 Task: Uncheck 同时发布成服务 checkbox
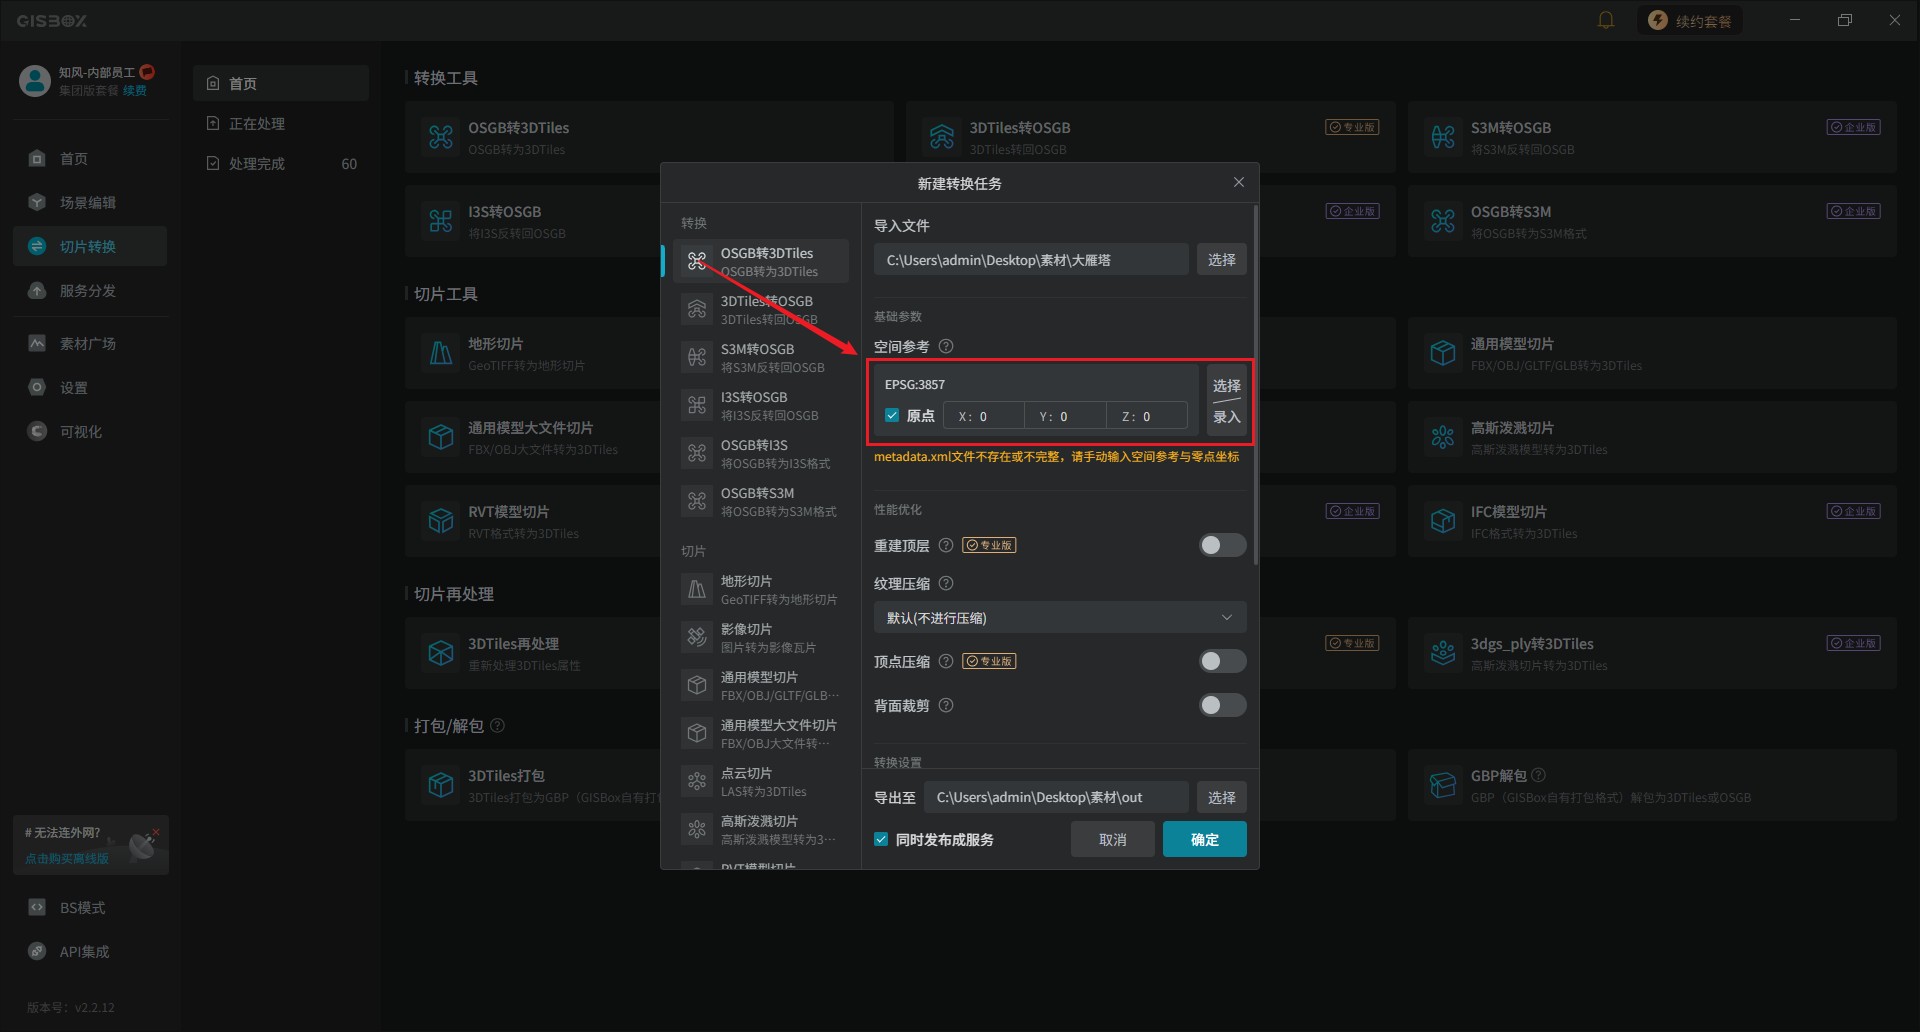pyautogui.click(x=881, y=840)
